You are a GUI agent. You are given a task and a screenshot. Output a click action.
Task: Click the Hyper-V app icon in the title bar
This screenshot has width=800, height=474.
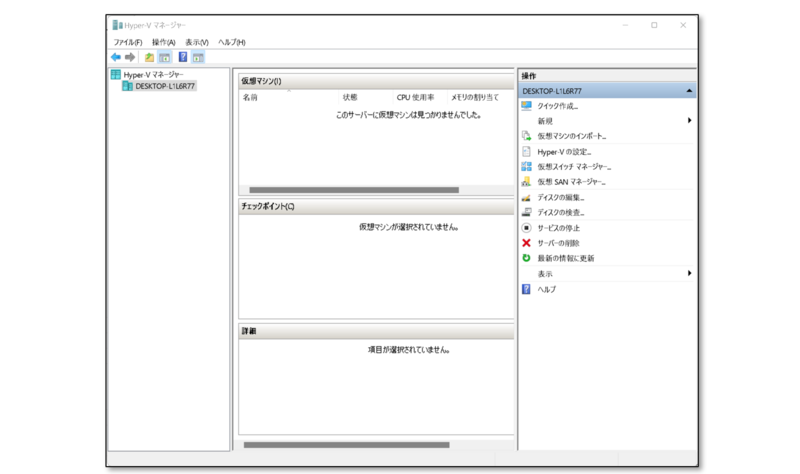pos(117,25)
